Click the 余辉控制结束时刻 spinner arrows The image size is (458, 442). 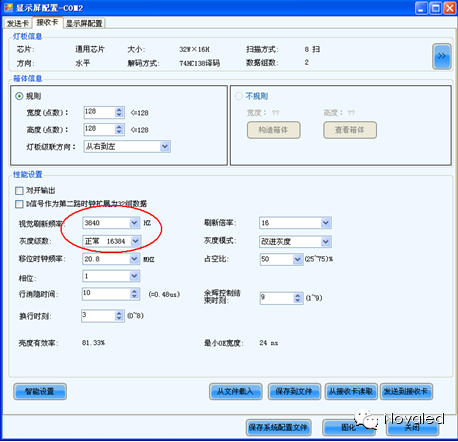(x=298, y=298)
